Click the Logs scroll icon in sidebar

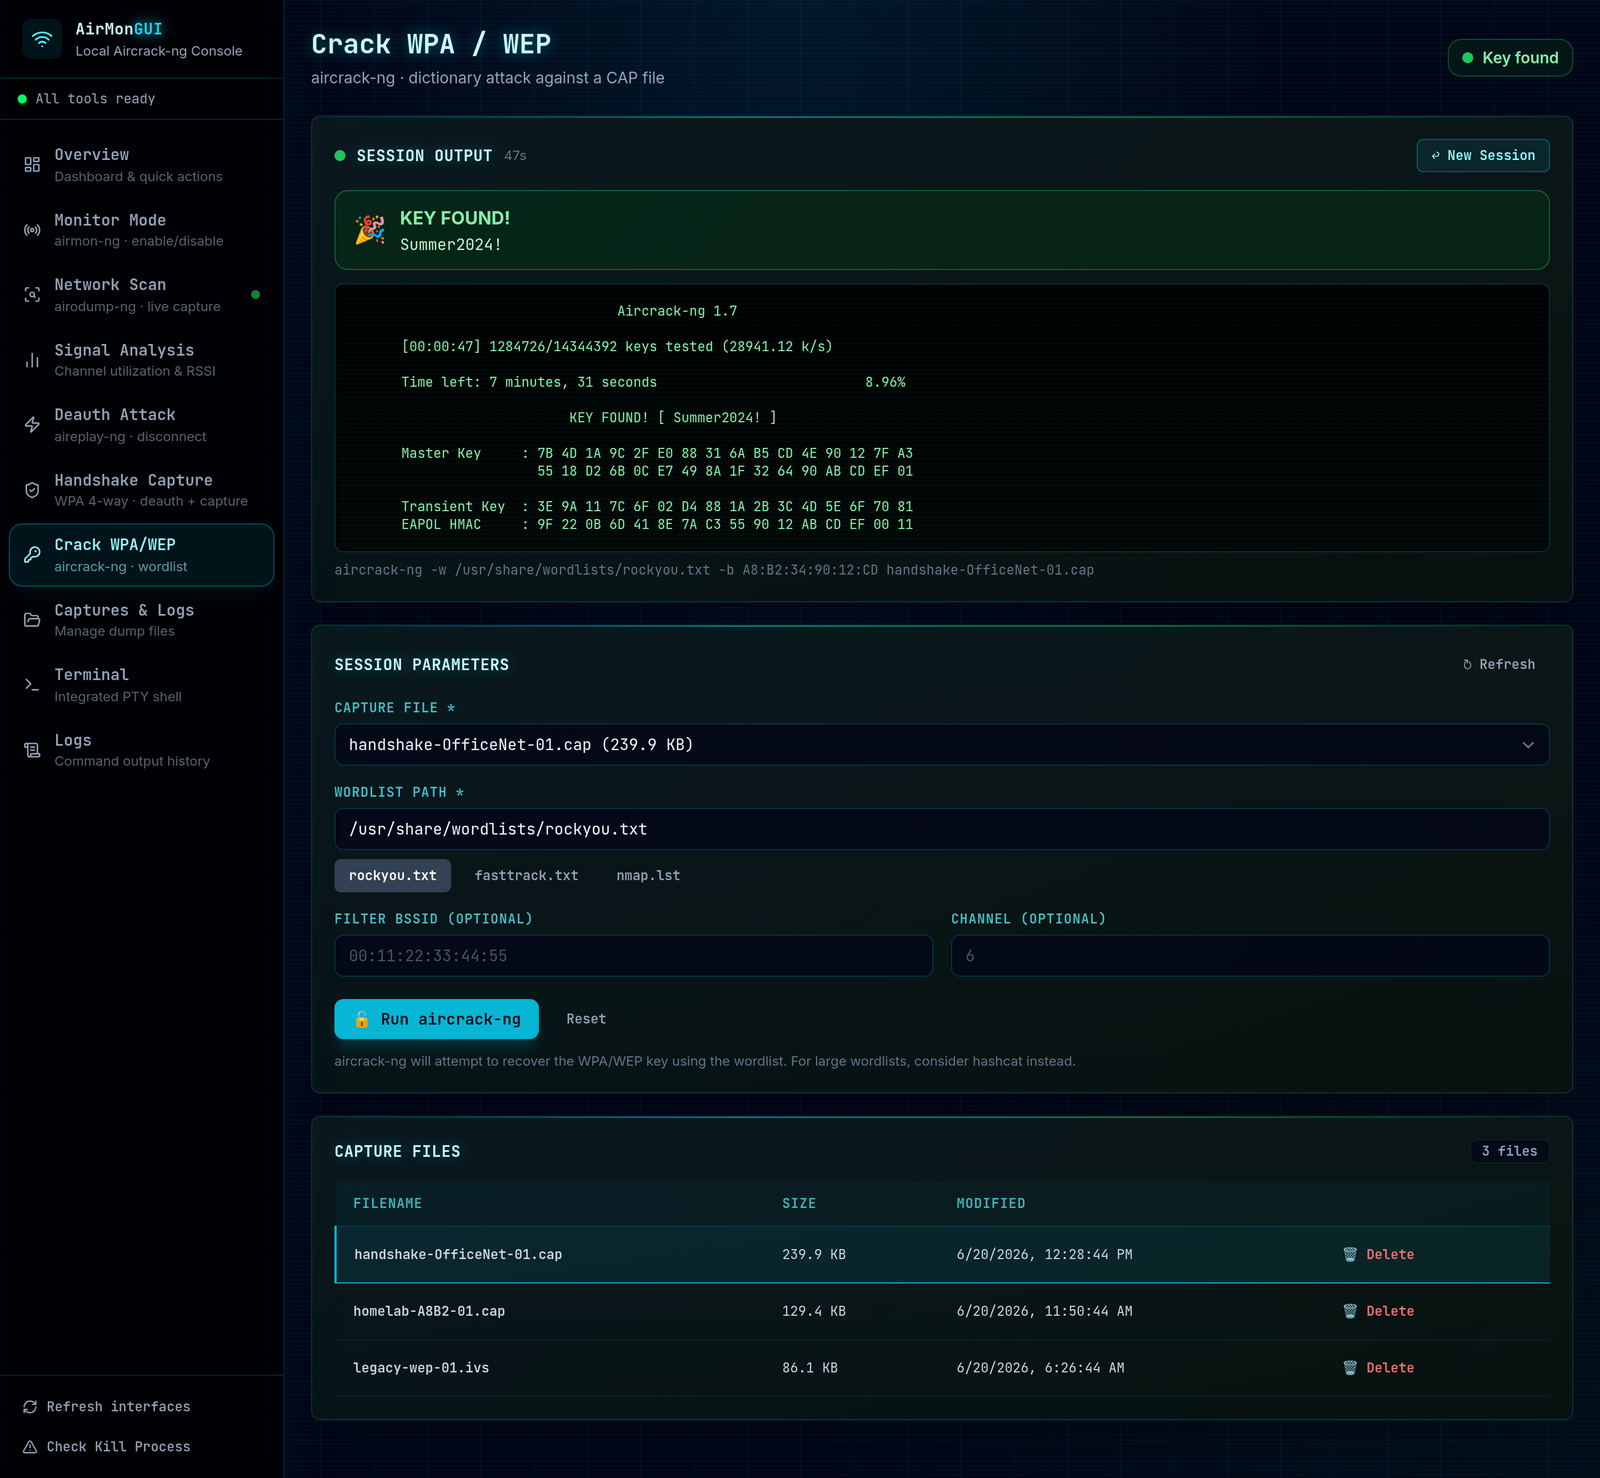tap(32, 750)
